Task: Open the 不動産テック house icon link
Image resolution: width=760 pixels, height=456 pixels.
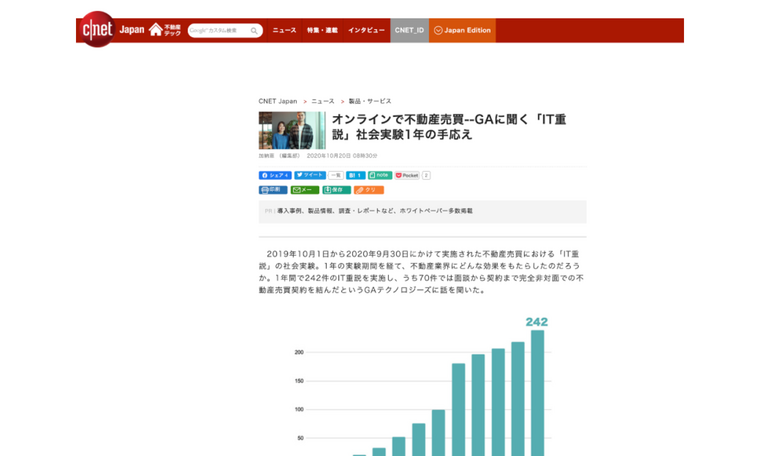Action: (x=164, y=30)
